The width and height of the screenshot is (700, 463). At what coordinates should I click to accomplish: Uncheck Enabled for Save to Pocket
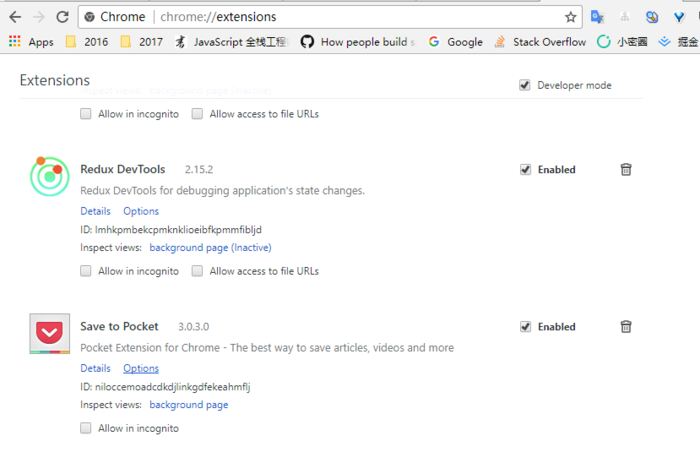525,326
